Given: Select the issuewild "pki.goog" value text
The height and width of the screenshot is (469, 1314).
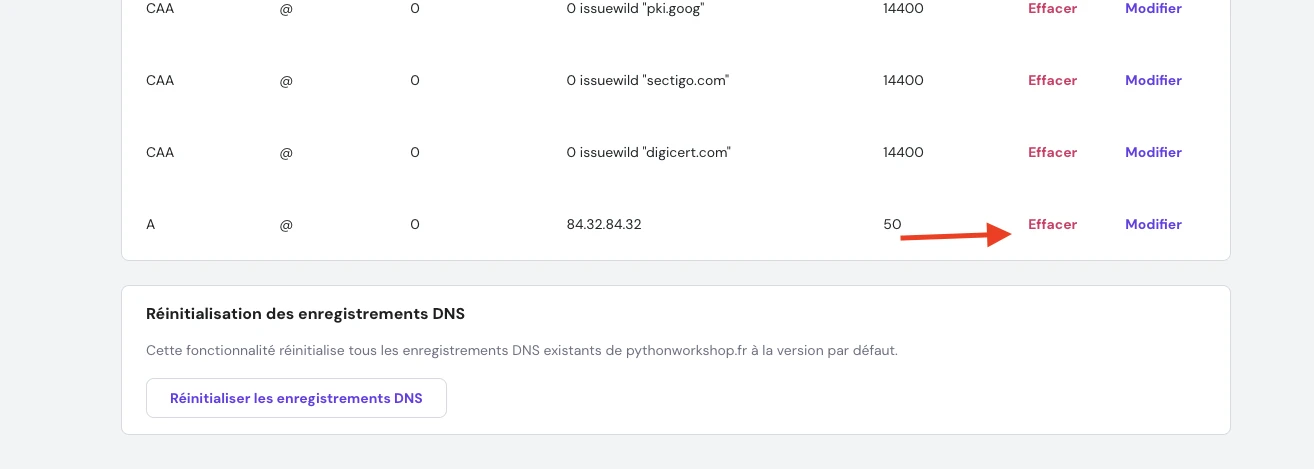Looking at the screenshot, I should (637, 9).
